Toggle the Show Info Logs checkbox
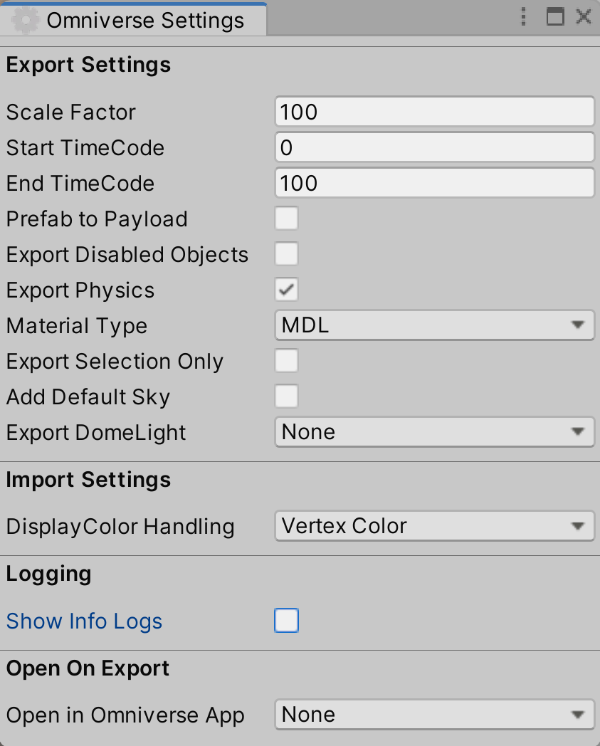This screenshot has height=746, width=600. tap(286, 620)
